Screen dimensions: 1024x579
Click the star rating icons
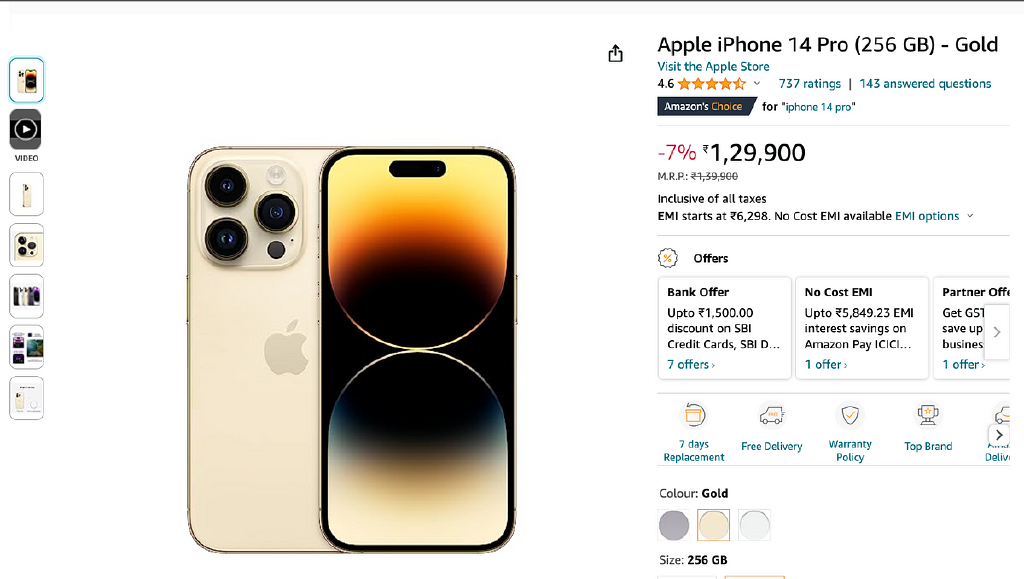[711, 84]
